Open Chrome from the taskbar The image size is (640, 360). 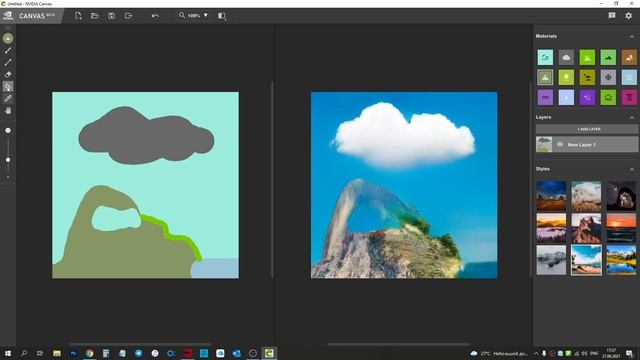89,353
